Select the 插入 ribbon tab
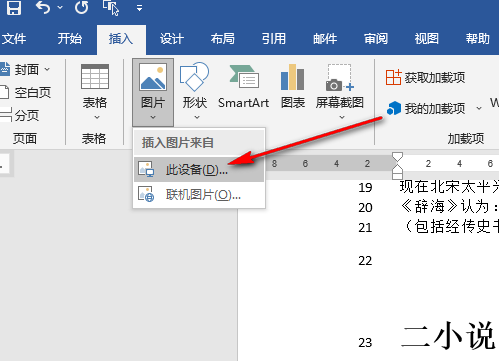The width and height of the screenshot is (499, 361). pyautogui.click(x=121, y=39)
